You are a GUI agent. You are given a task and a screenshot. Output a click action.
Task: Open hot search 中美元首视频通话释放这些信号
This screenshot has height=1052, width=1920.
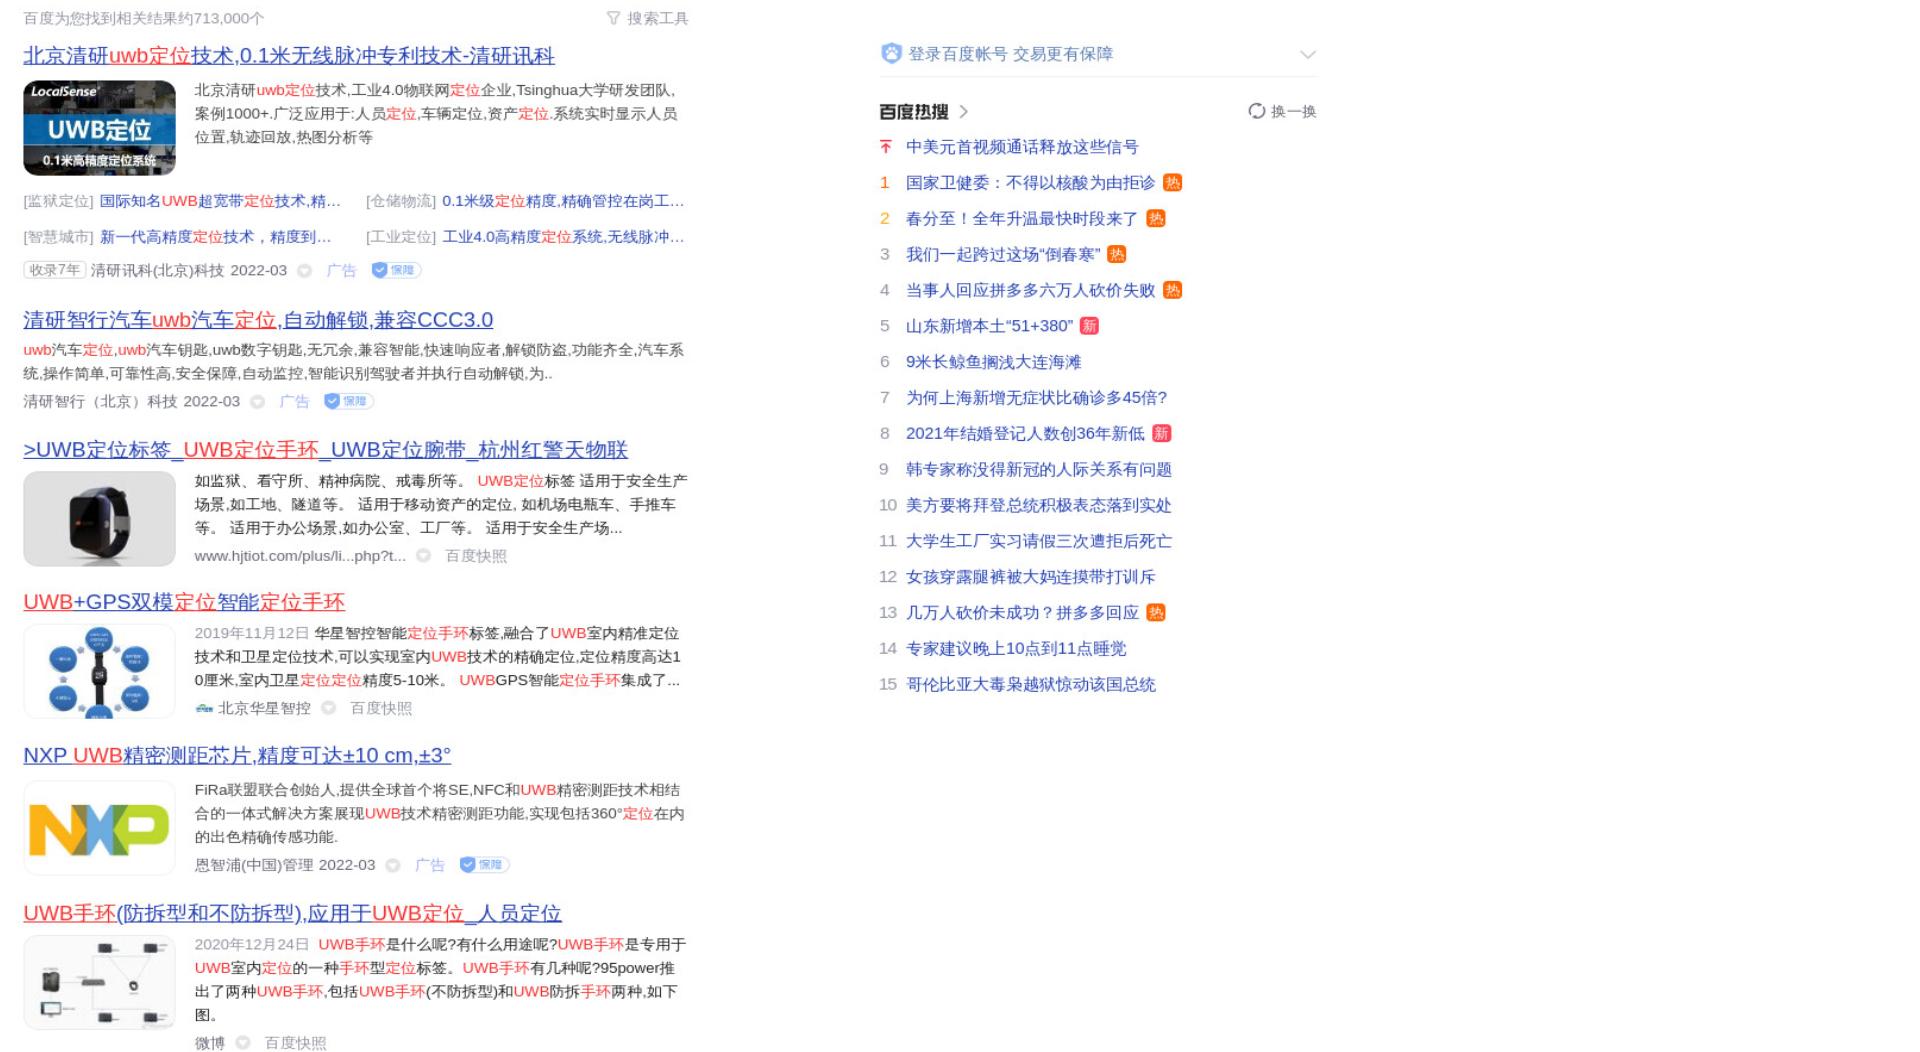coord(1022,147)
